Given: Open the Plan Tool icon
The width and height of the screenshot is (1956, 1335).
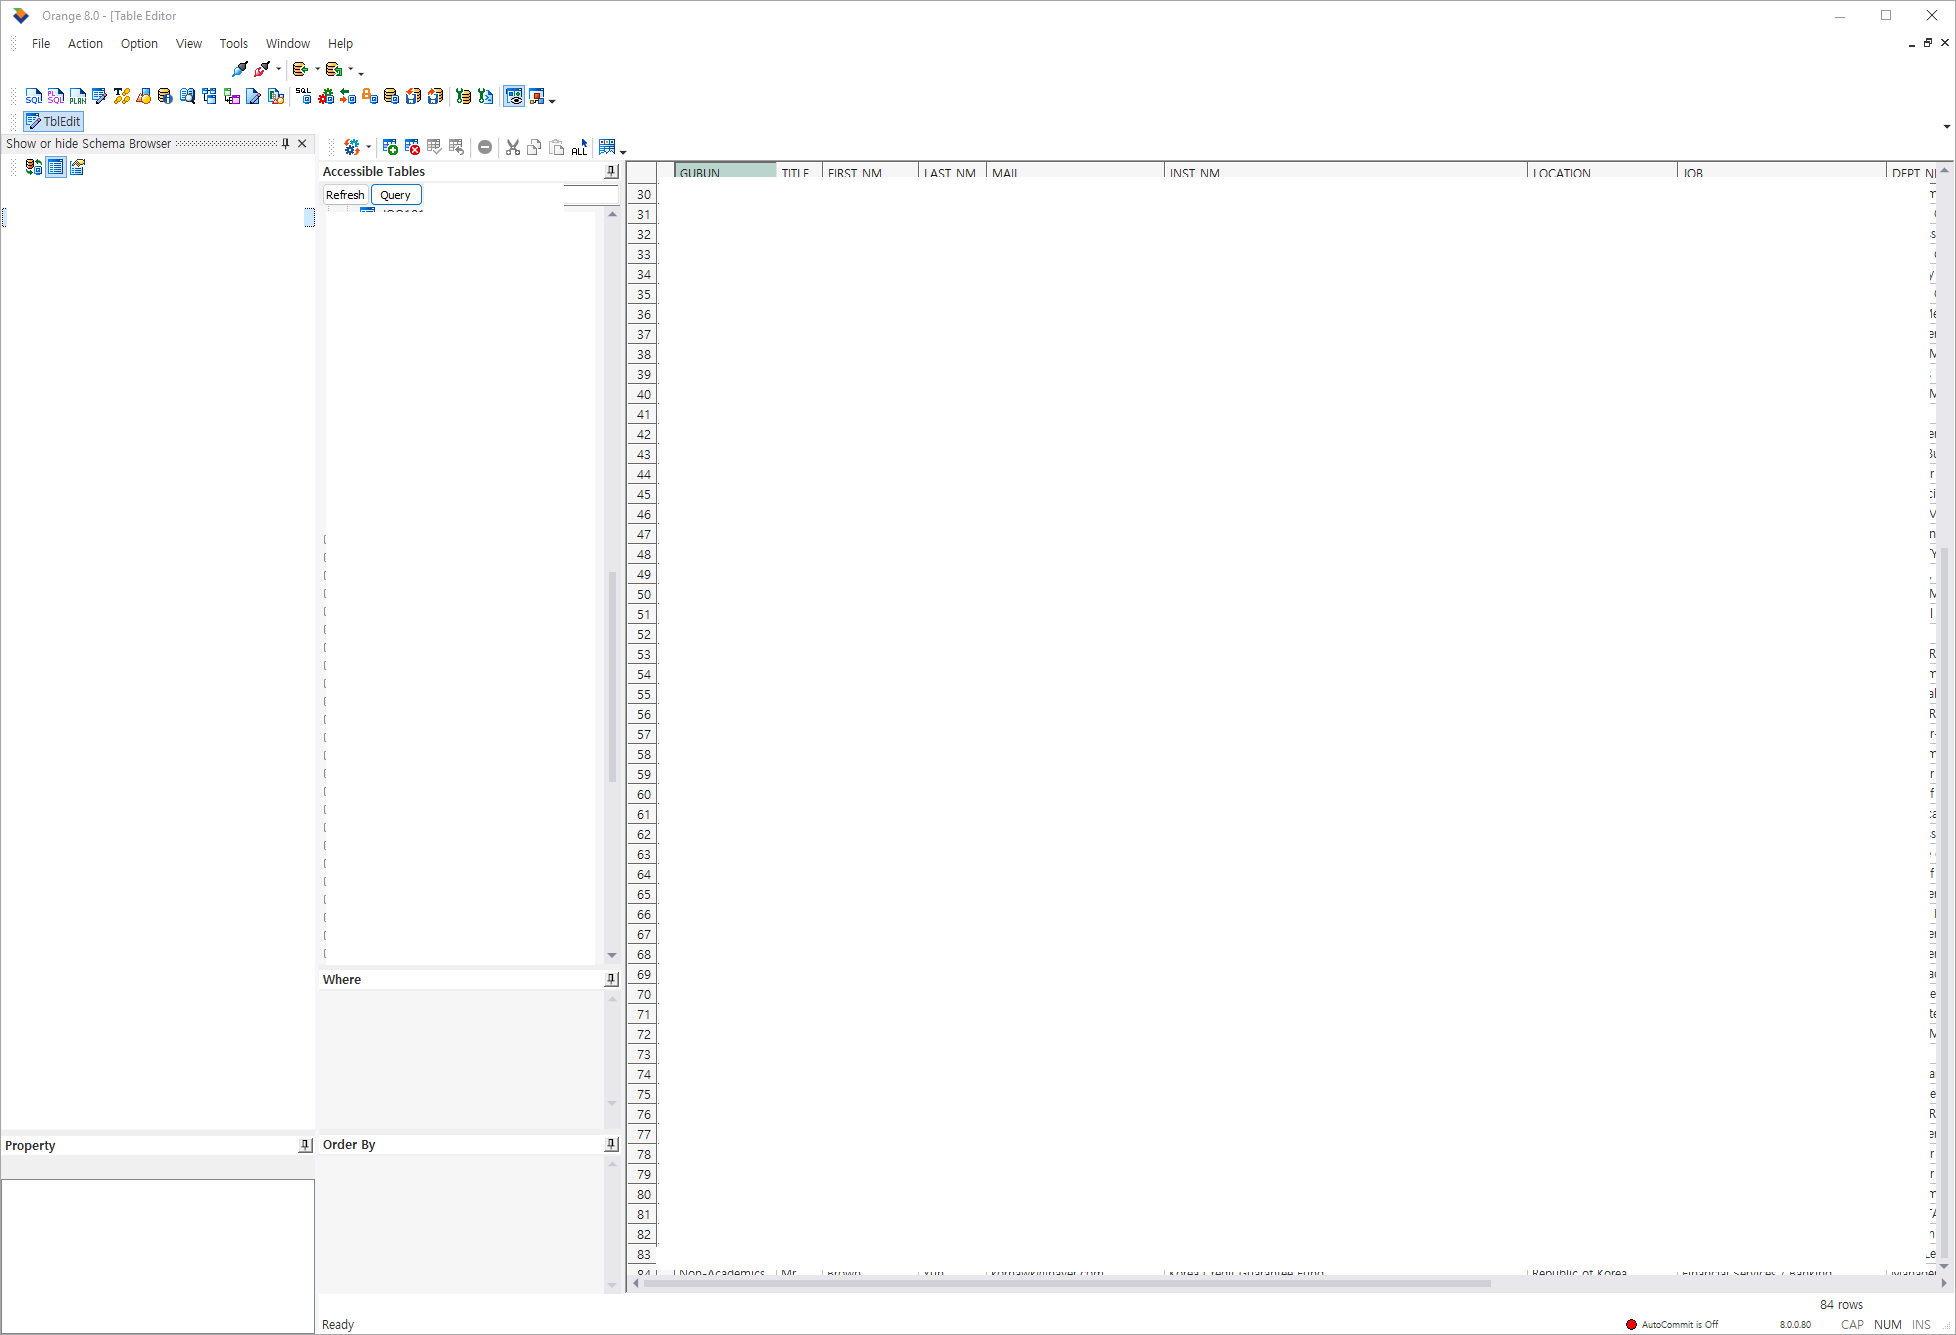Looking at the screenshot, I should click(77, 96).
